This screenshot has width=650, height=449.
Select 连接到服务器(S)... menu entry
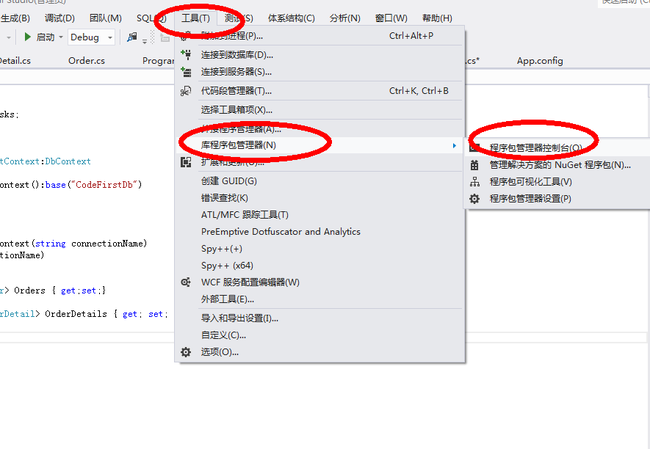pos(319,72)
